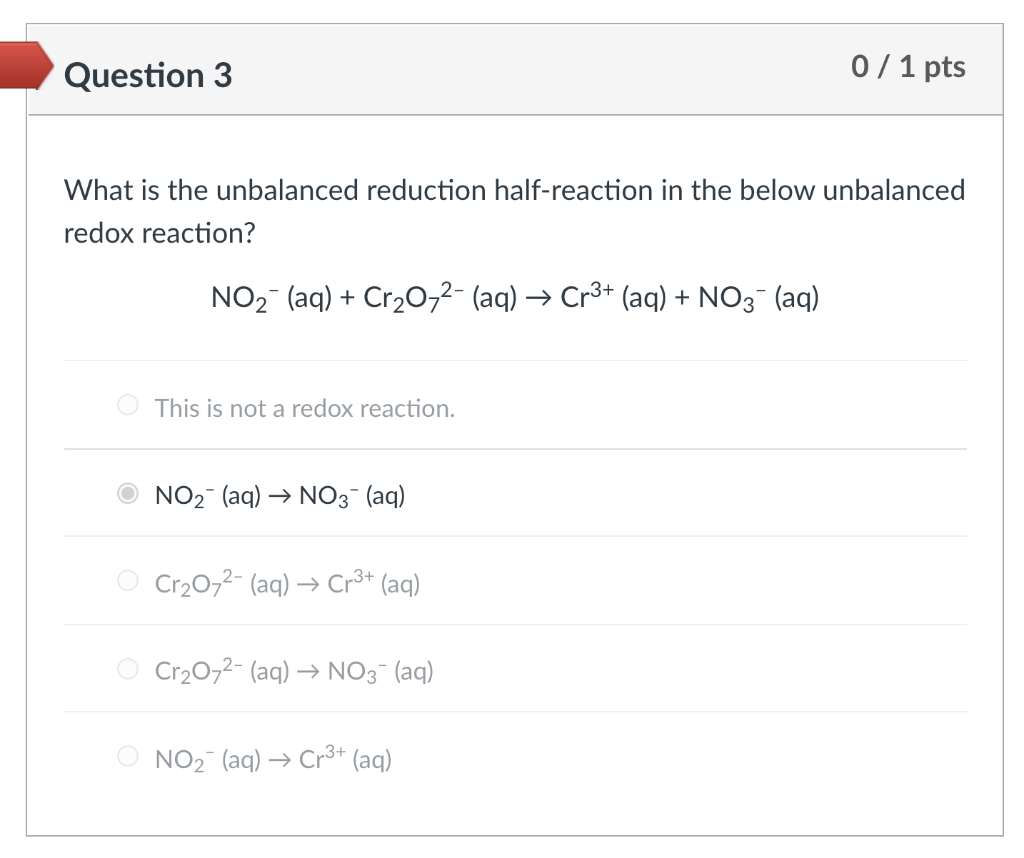Click the Cr2O72- (aq) → Cr3+ (aq) label
1024x858 pixels.
[287, 582]
